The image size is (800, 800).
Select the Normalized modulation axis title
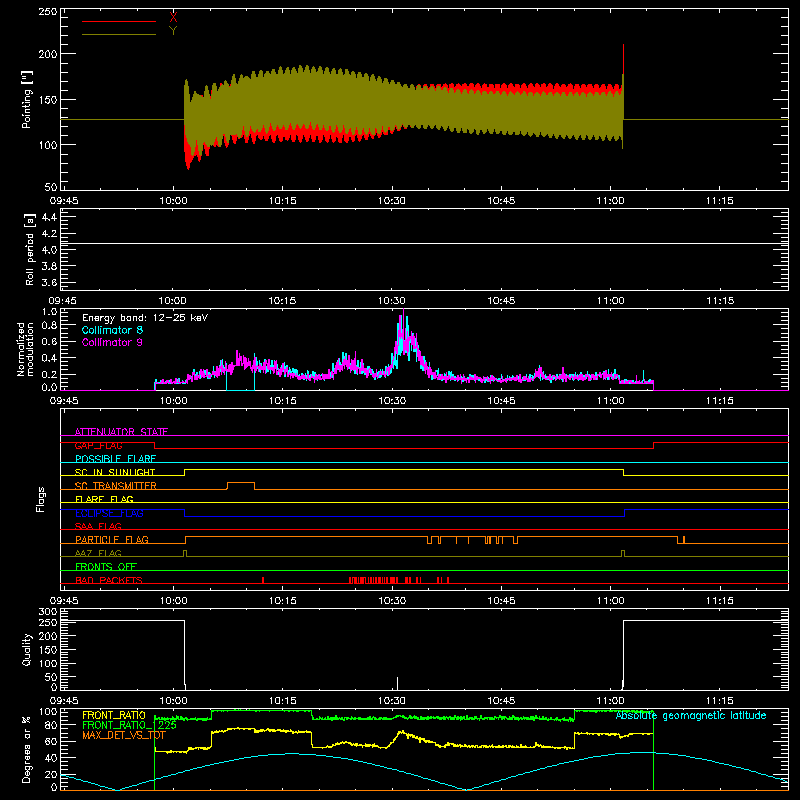[x=26, y=349]
